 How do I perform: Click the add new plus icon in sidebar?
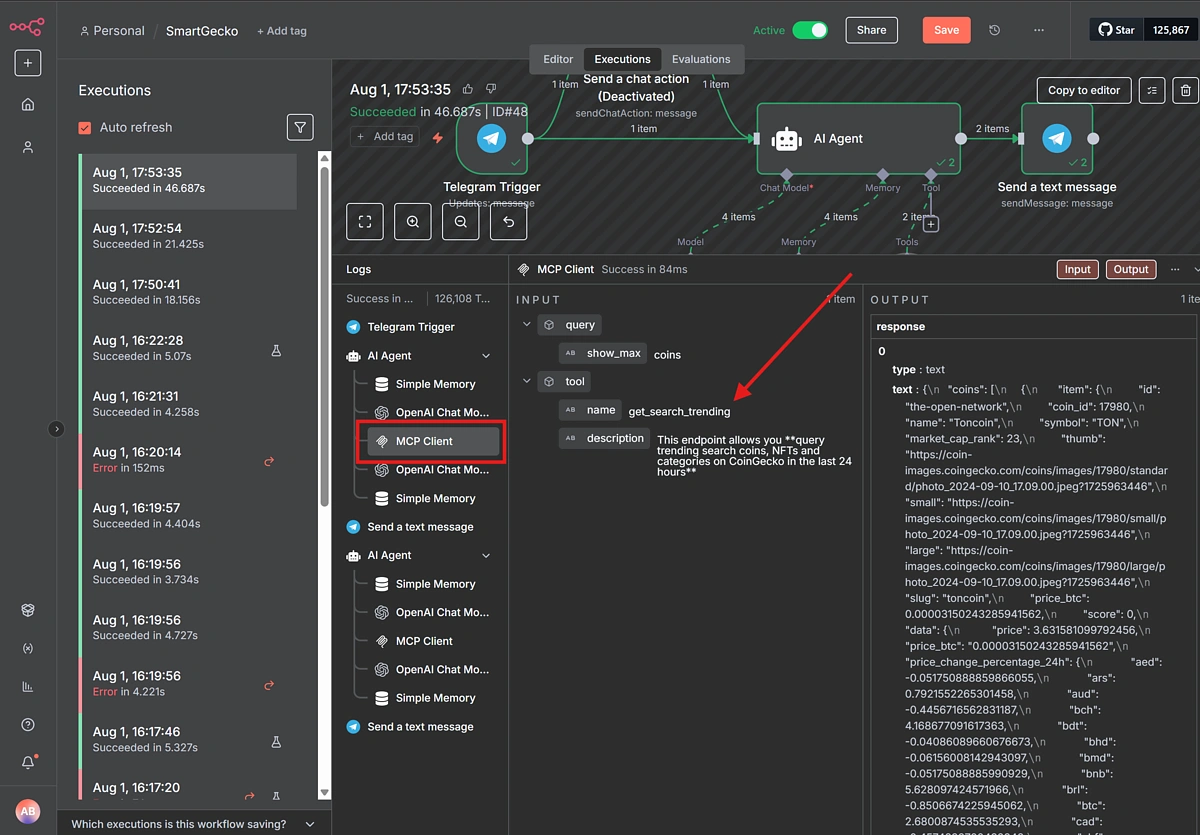tap(28, 62)
